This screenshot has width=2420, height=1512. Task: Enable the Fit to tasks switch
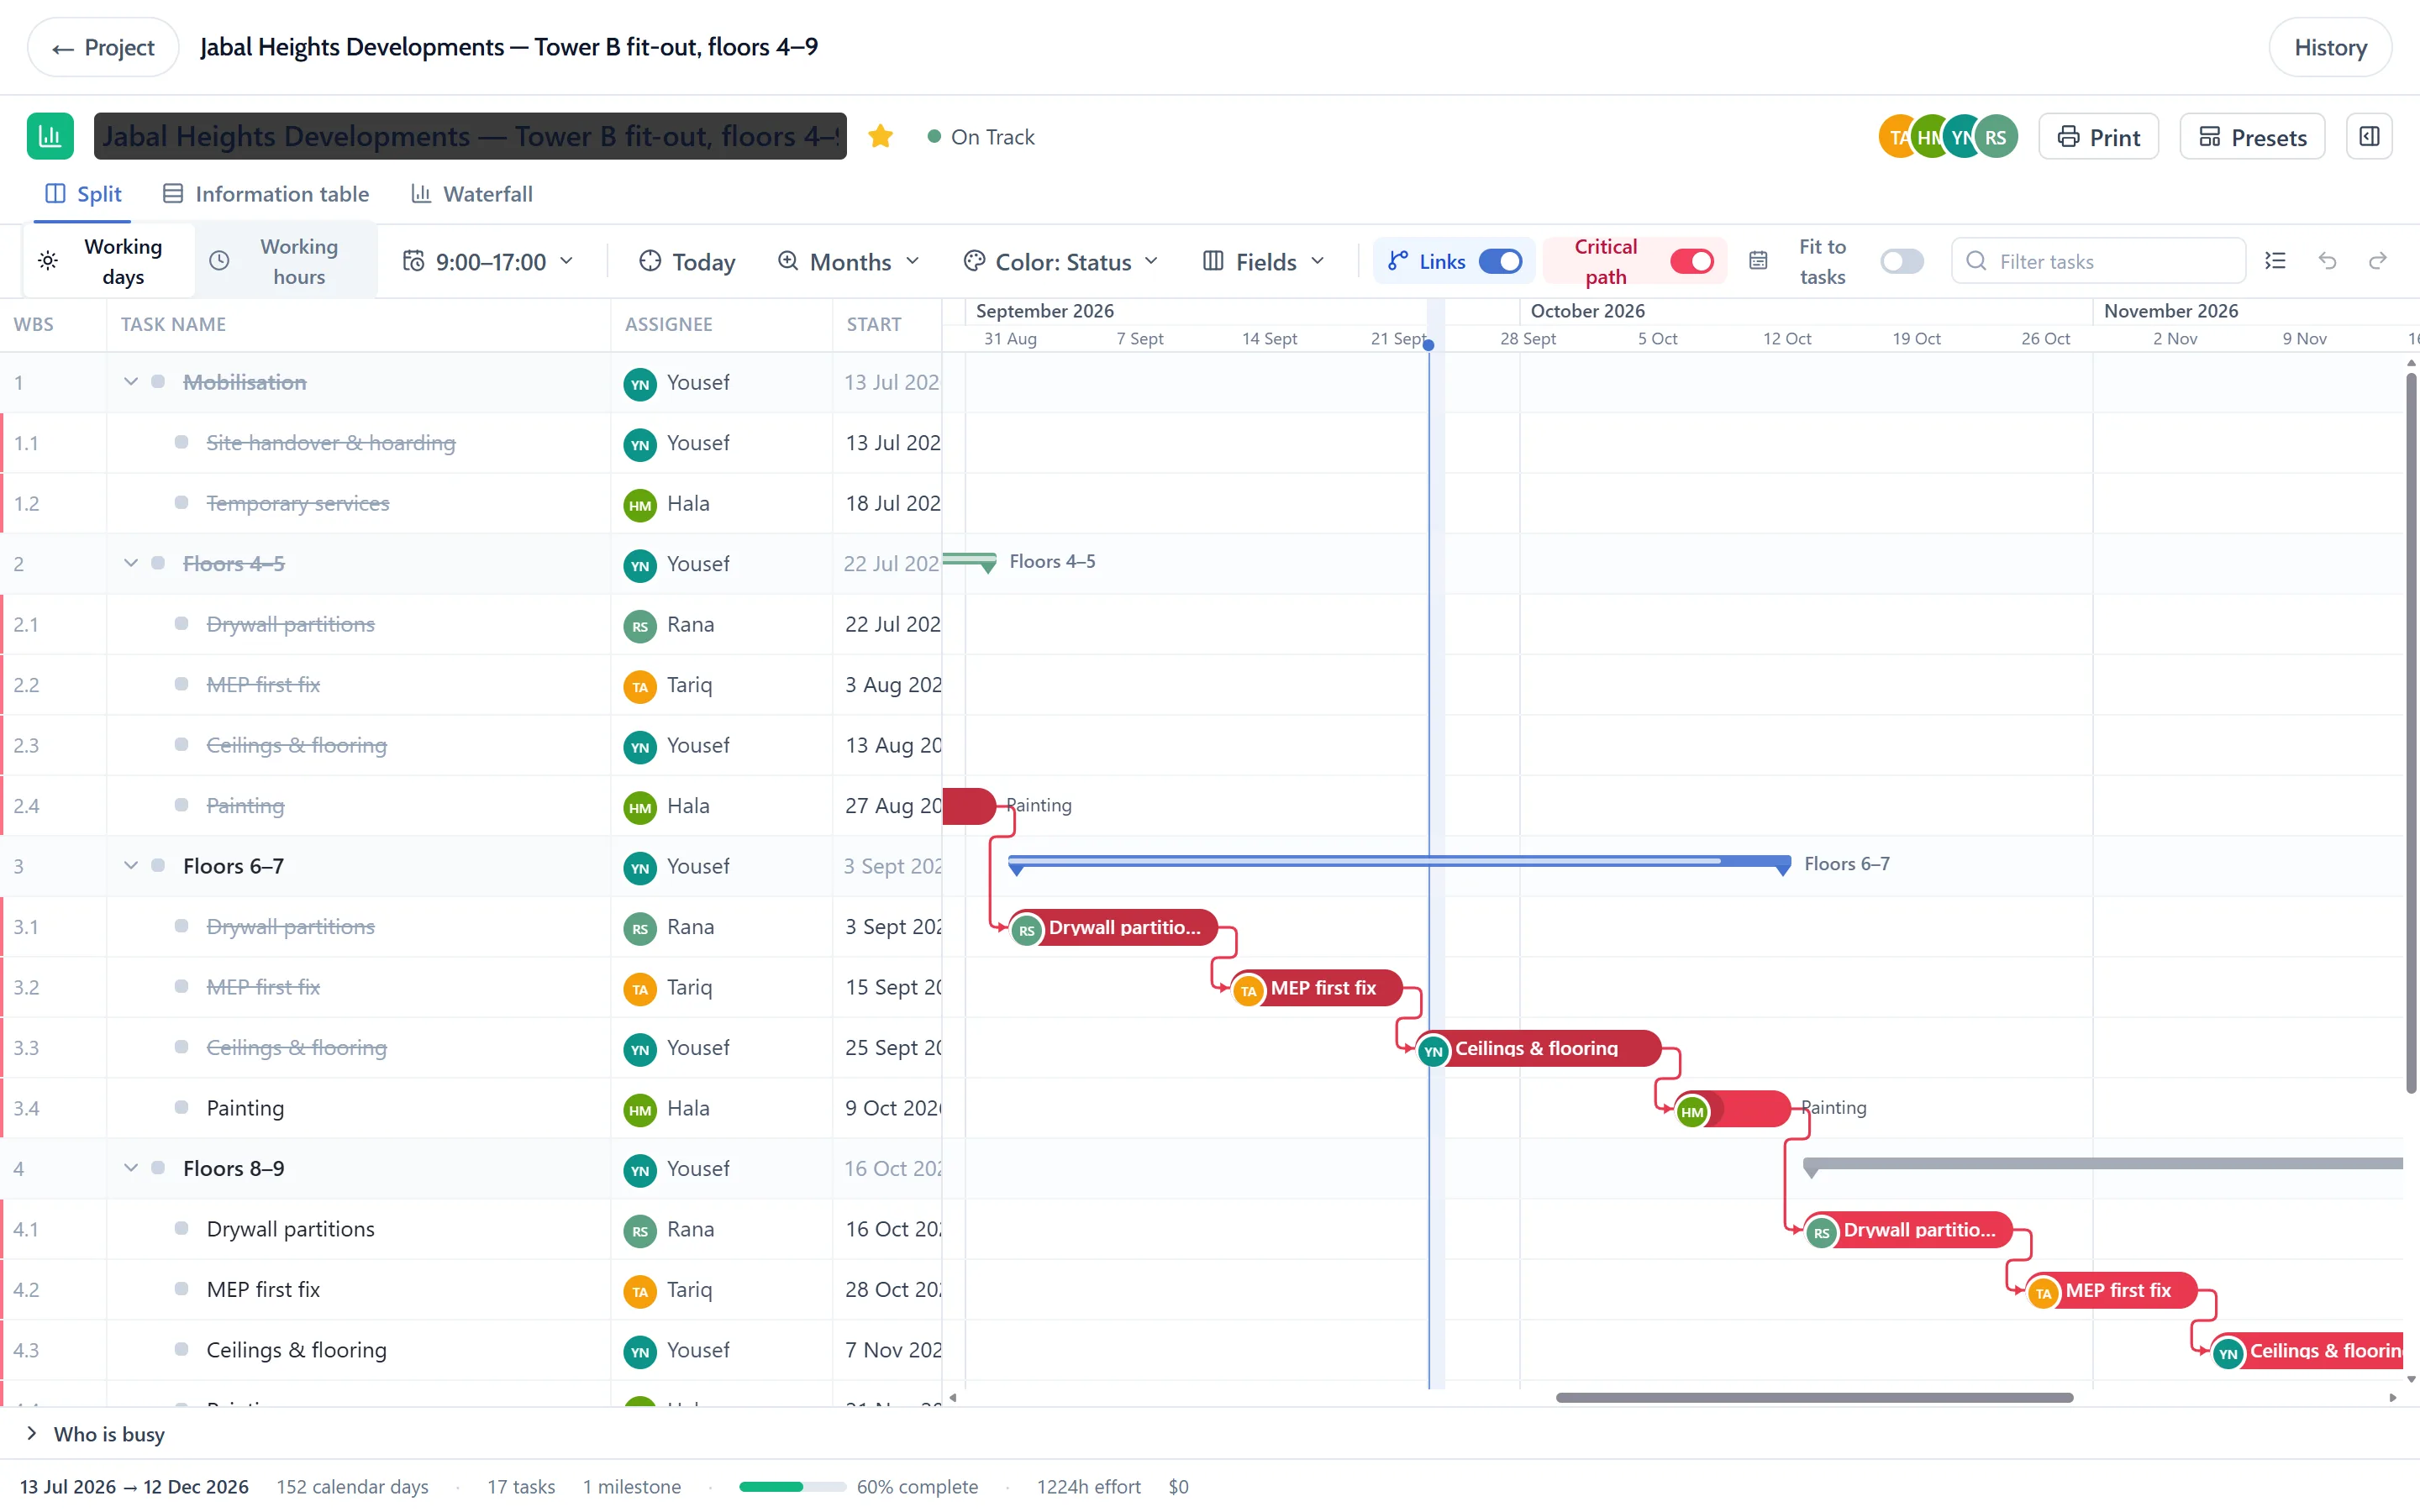point(1901,261)
